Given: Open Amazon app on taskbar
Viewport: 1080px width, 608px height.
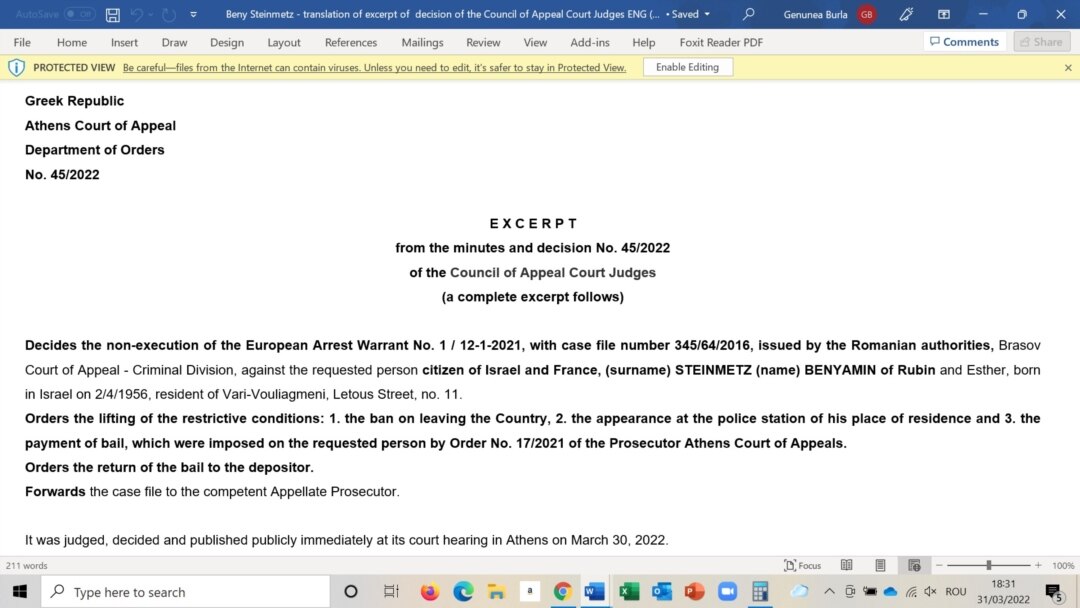Looking at the screenshot, I should point(529,591).
